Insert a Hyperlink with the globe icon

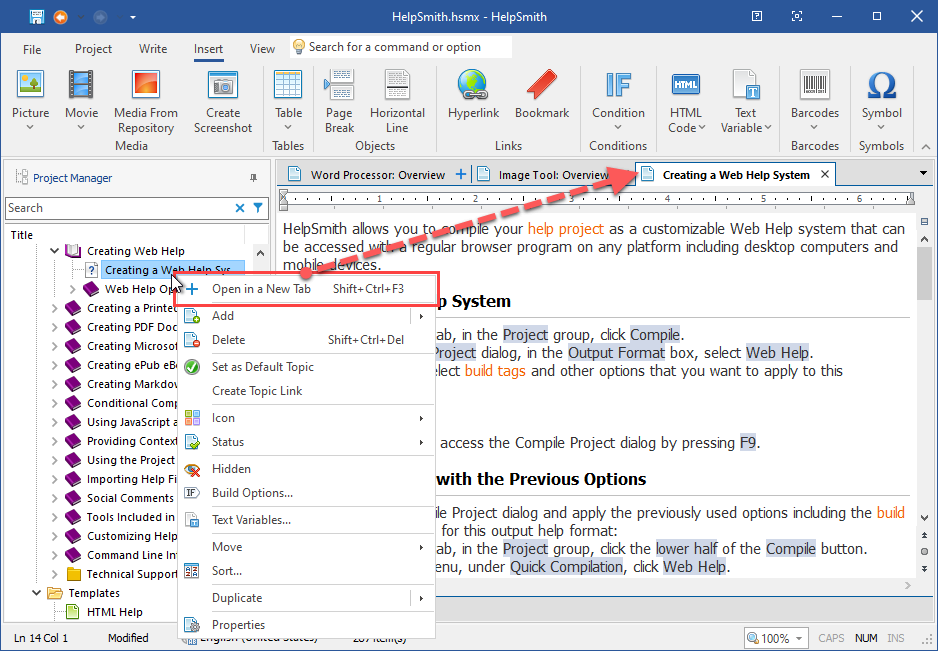point(473,85)
